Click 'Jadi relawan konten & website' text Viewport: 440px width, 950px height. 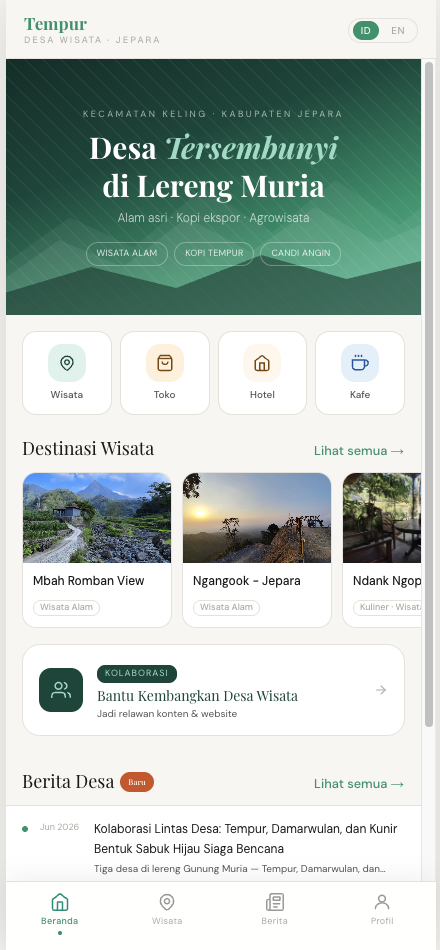[167, 714]
